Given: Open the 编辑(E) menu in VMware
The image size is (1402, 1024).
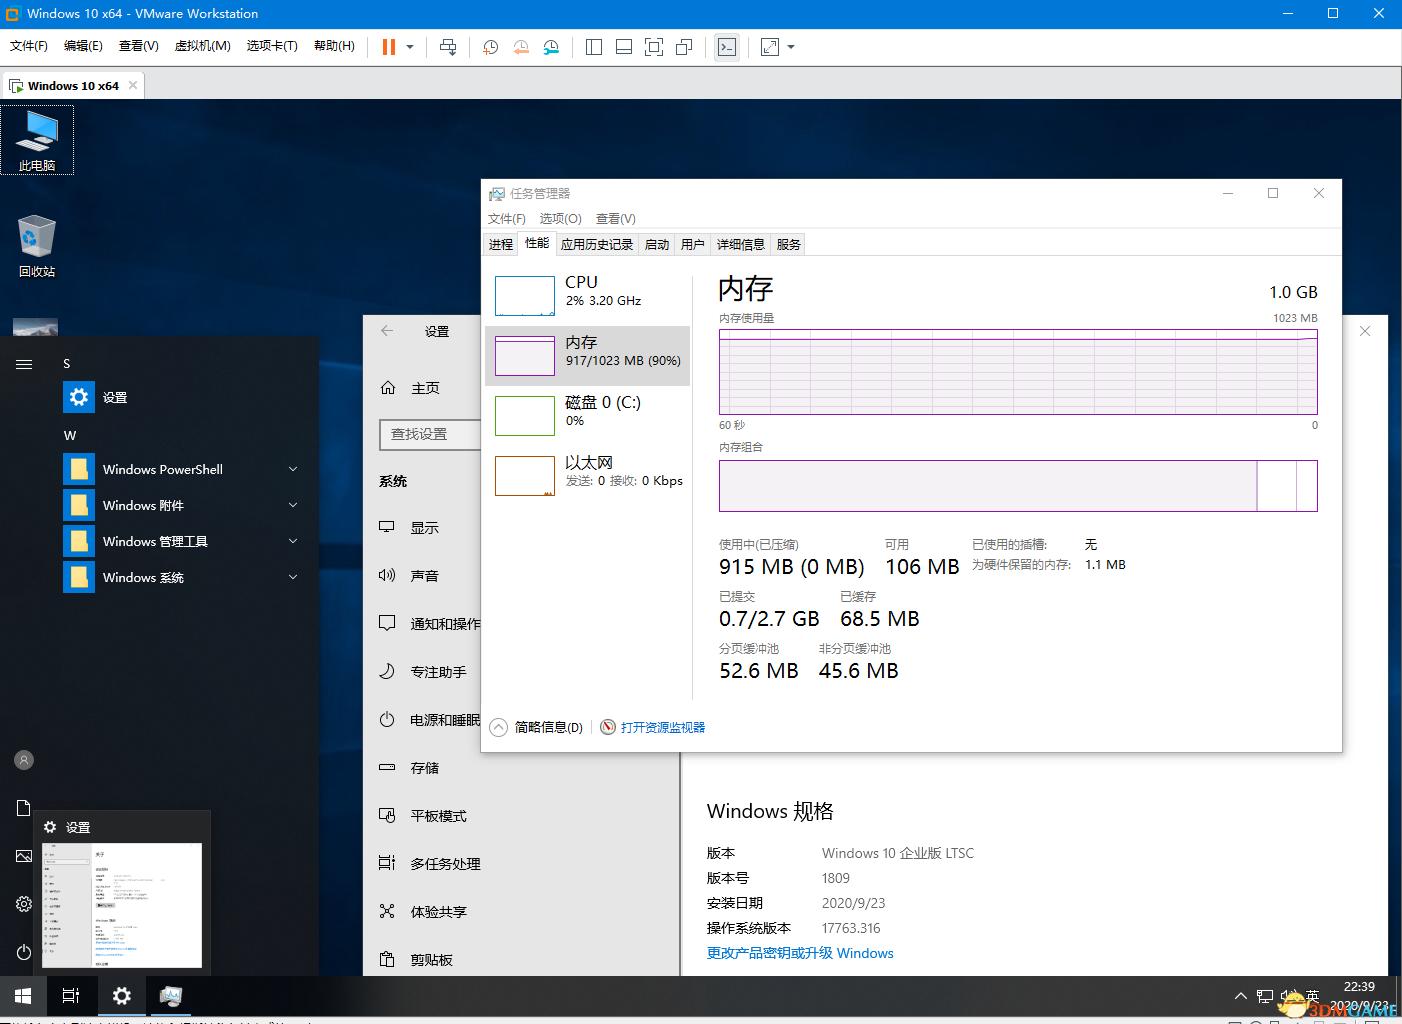Looking at the screenshot, I should click(83, 46).
